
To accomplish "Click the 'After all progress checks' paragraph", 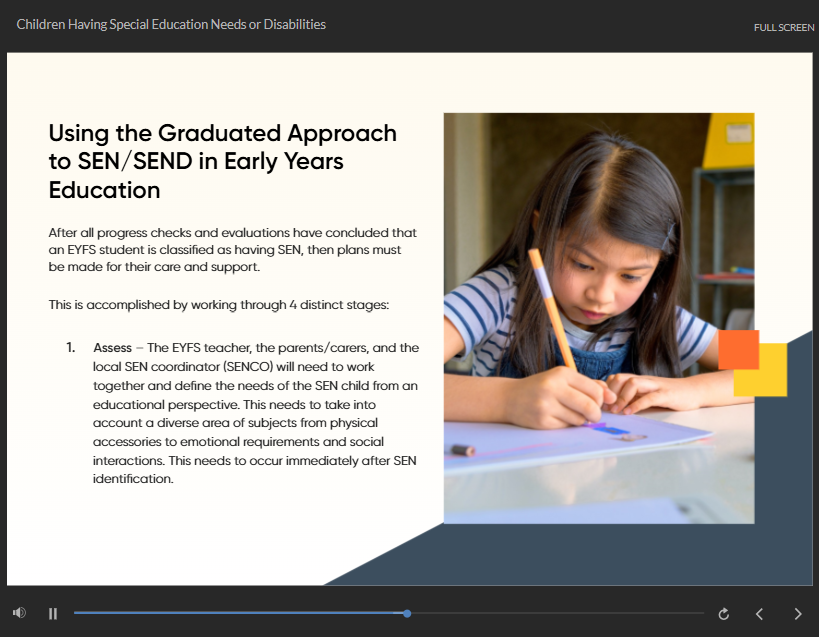I will [x=232, y=249].
